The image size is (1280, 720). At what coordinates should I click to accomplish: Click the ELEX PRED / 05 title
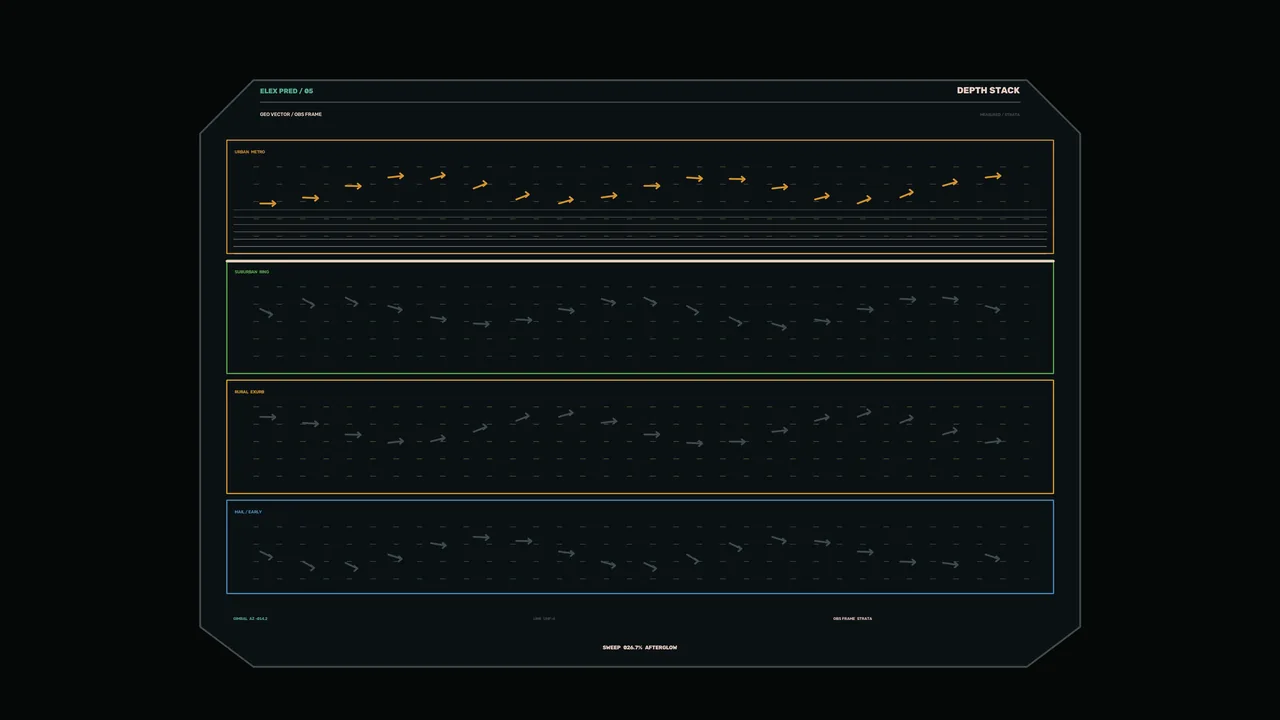pyautogui.click(x=286, y=91)
